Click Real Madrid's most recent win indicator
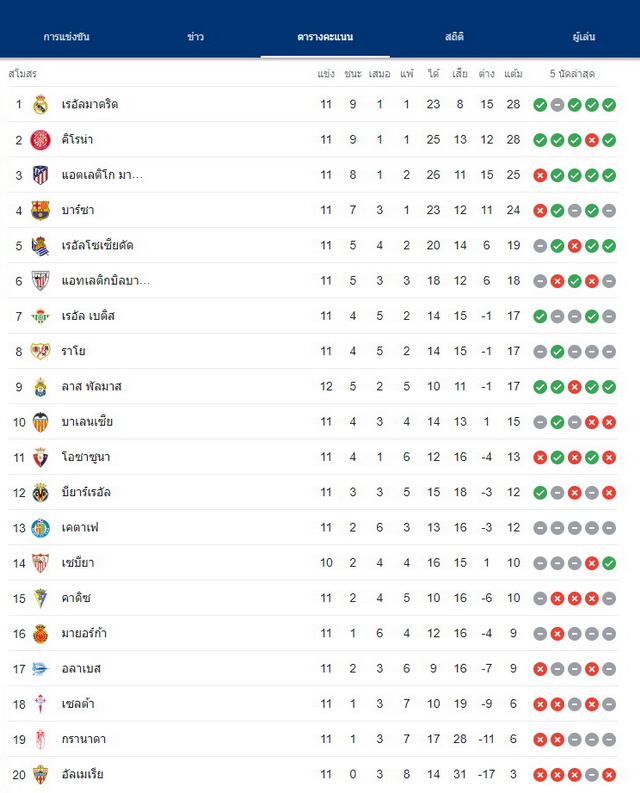This screenshot has width=640, height=793. coord(609,105)
